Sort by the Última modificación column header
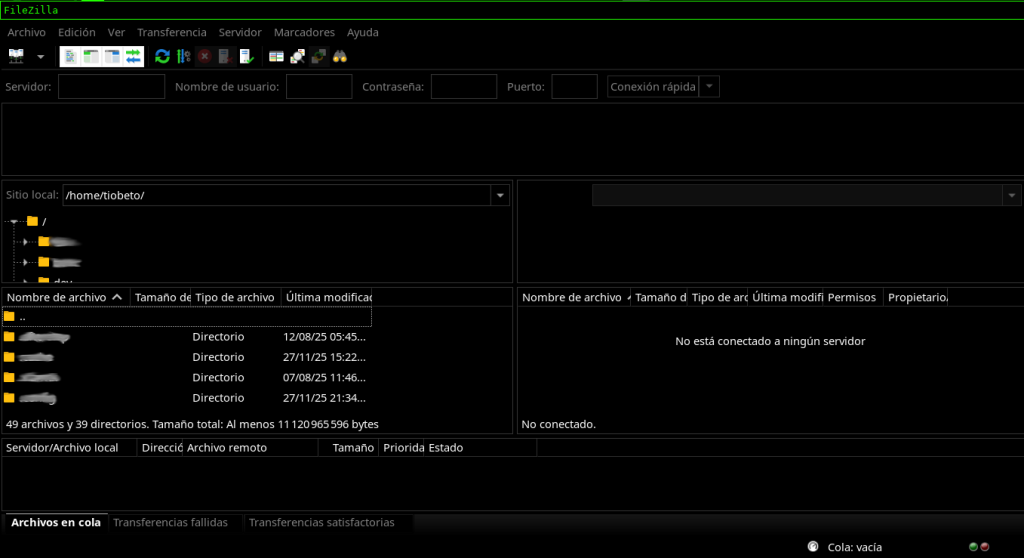The height and width of the screenshot is (558, 1024). coord(327,297)
